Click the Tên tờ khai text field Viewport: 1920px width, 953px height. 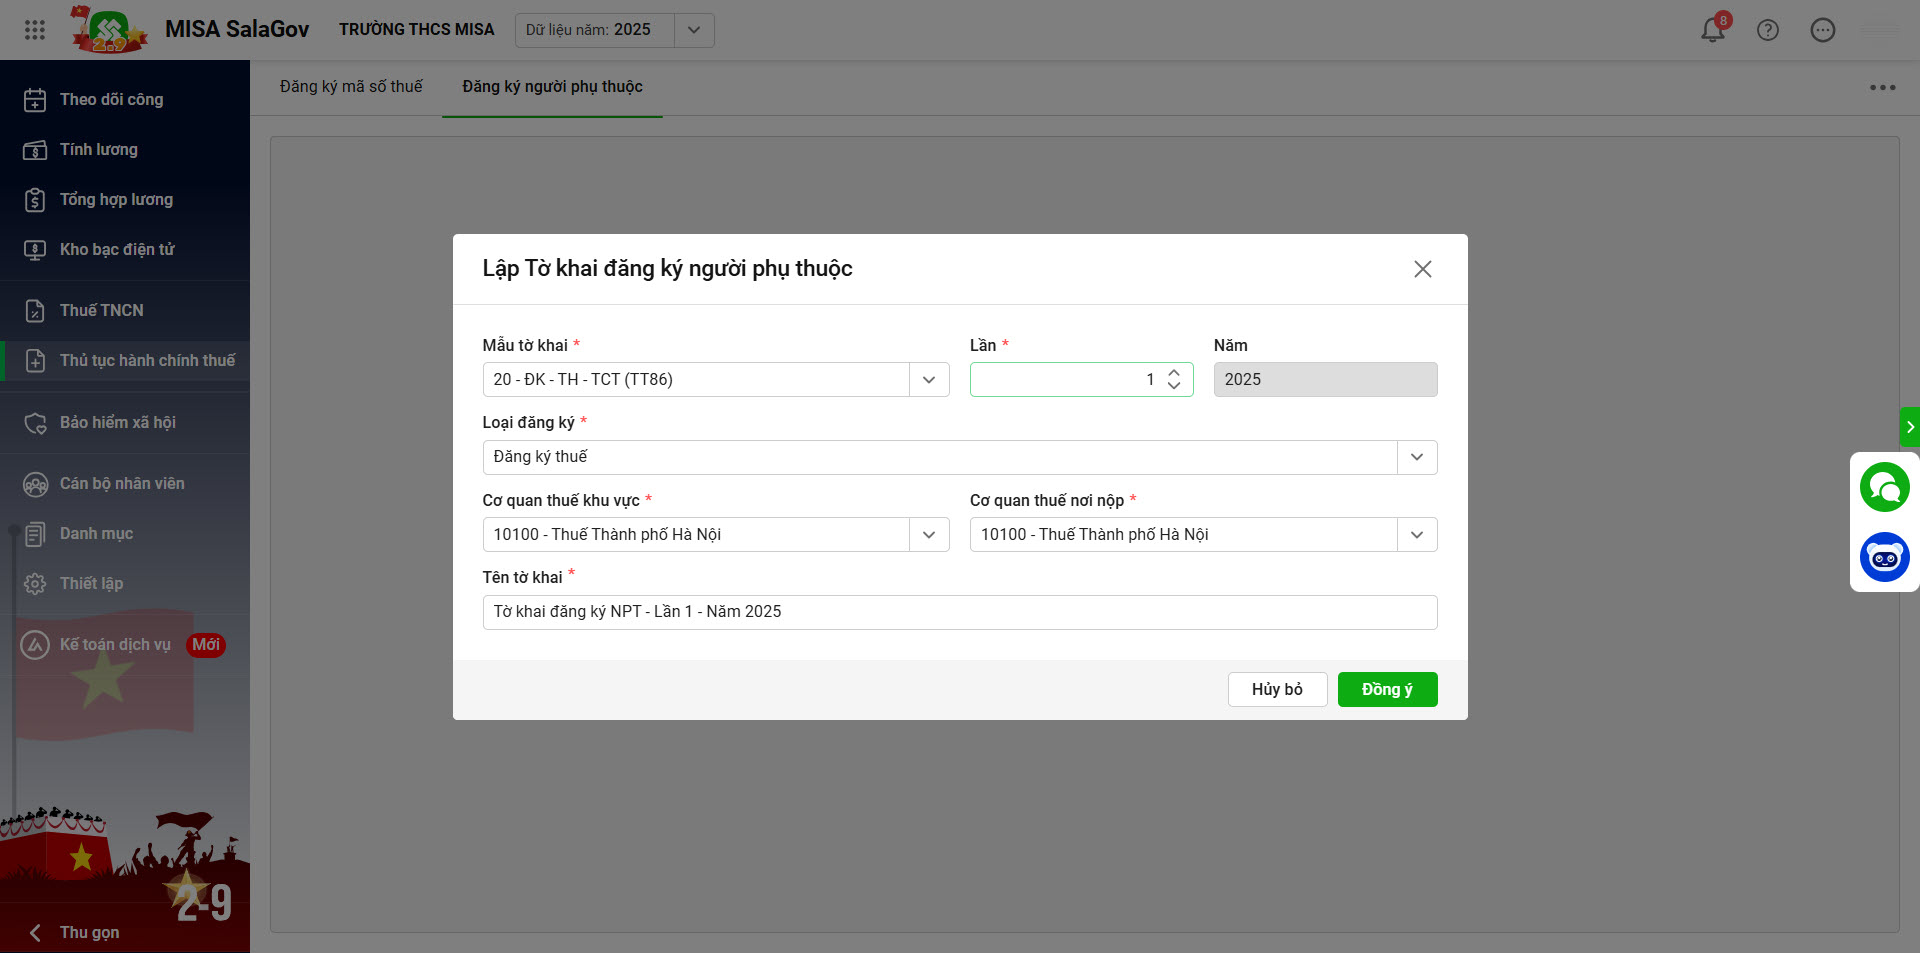point(959,612)
